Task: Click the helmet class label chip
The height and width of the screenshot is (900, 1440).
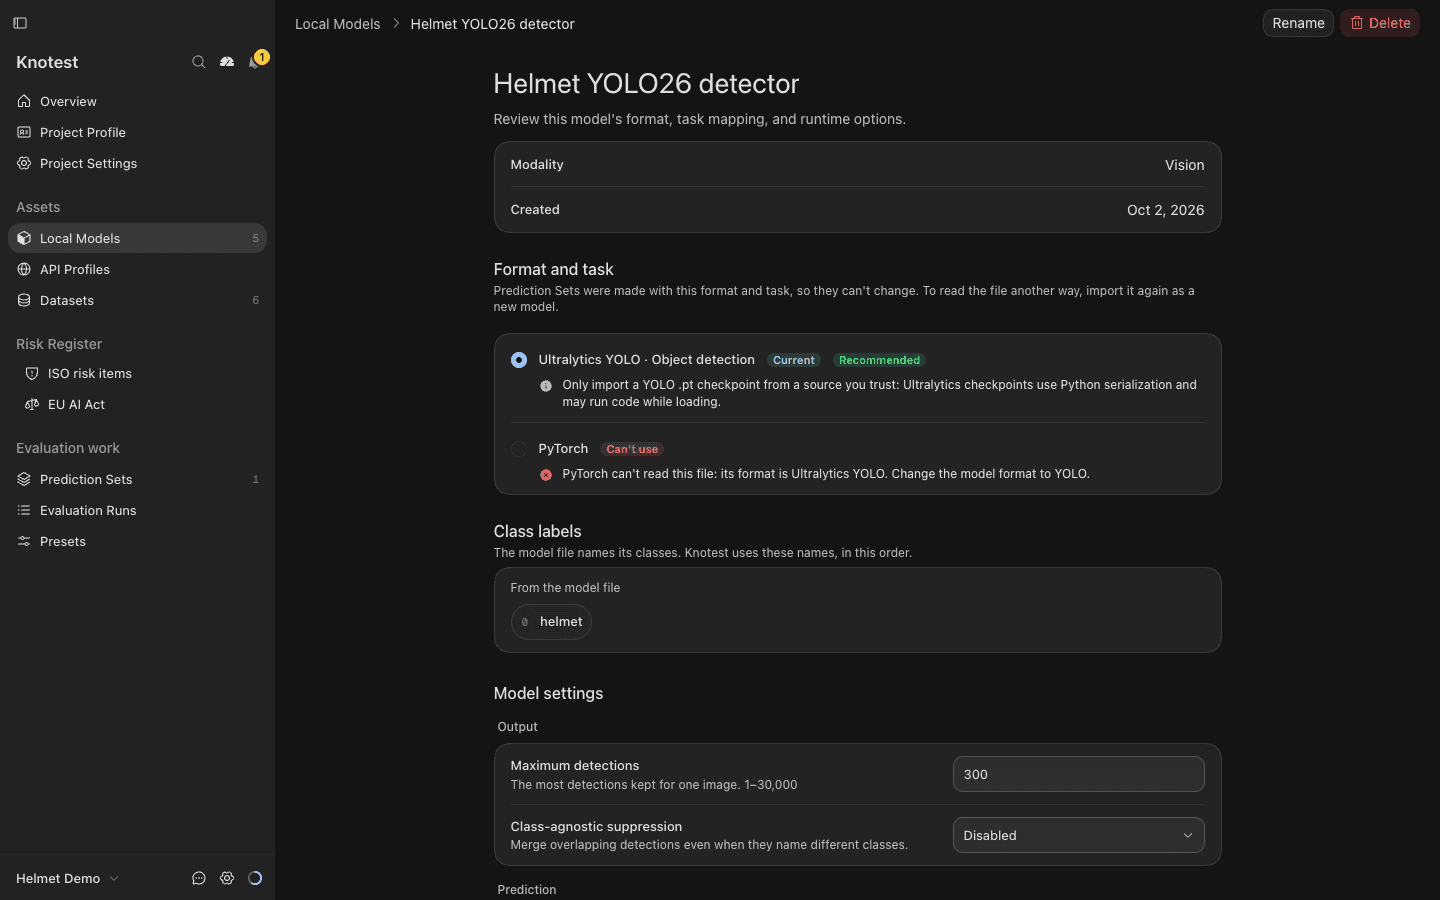Action: tap(551, 622)
